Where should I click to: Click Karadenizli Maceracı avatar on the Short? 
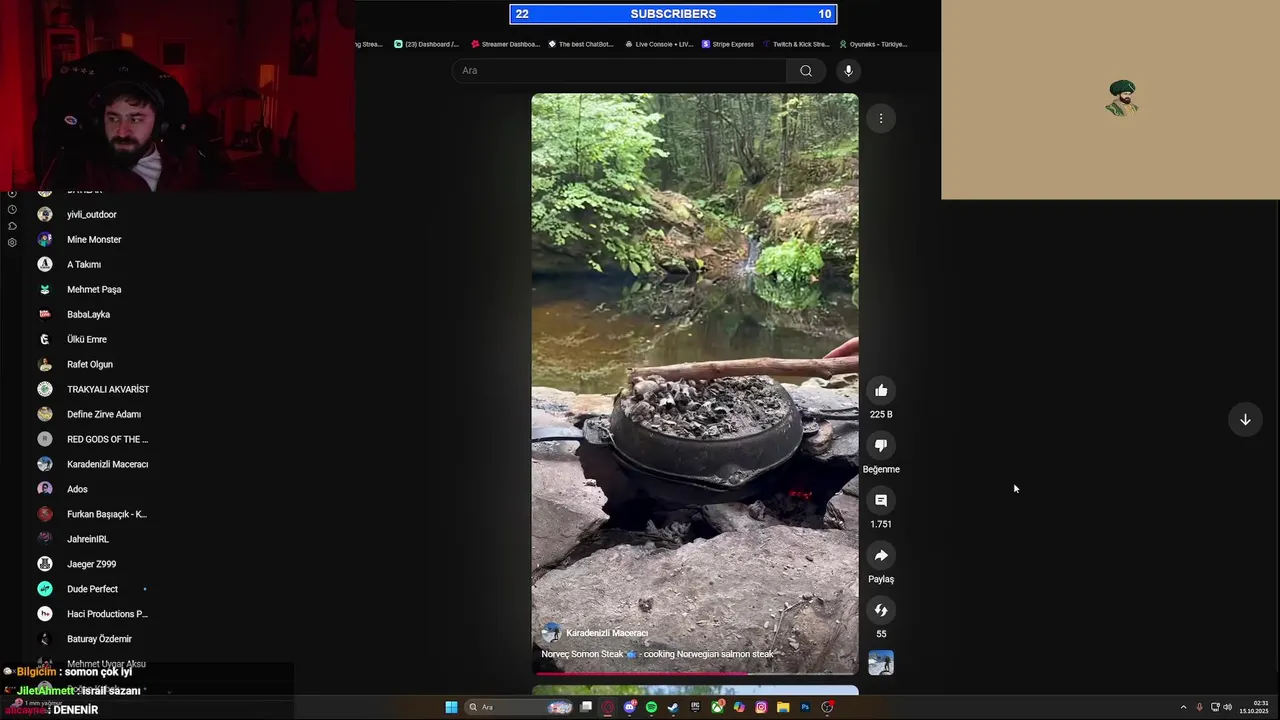tap(551, 633)
